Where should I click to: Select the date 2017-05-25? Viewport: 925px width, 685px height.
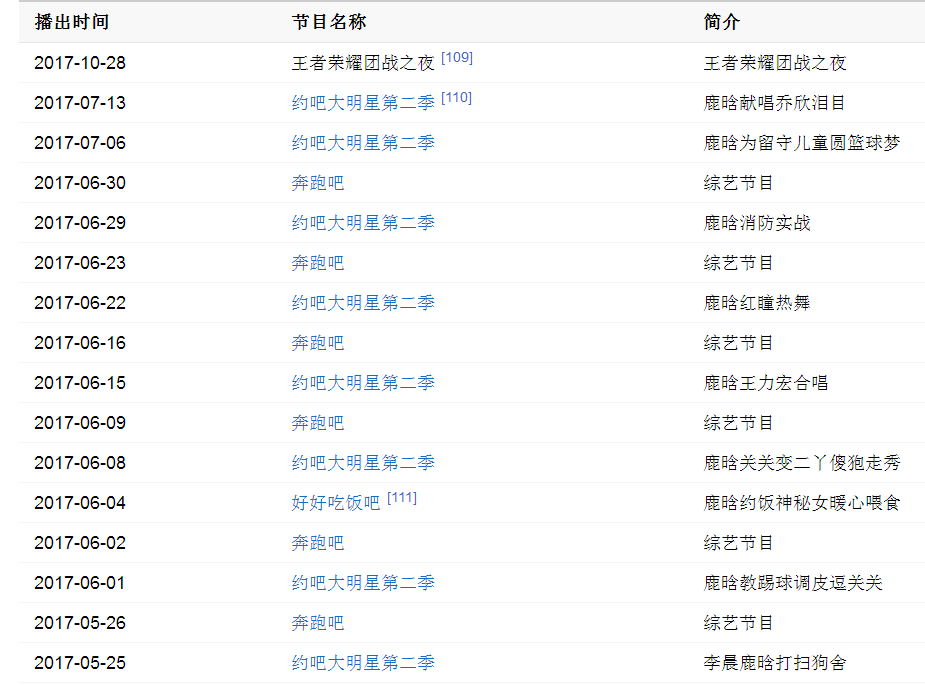[80, 663]
